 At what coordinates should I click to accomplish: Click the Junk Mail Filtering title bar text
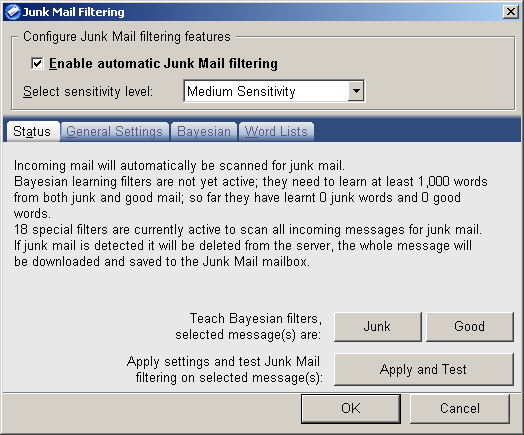pyautogui.click(x=74, y=12)
